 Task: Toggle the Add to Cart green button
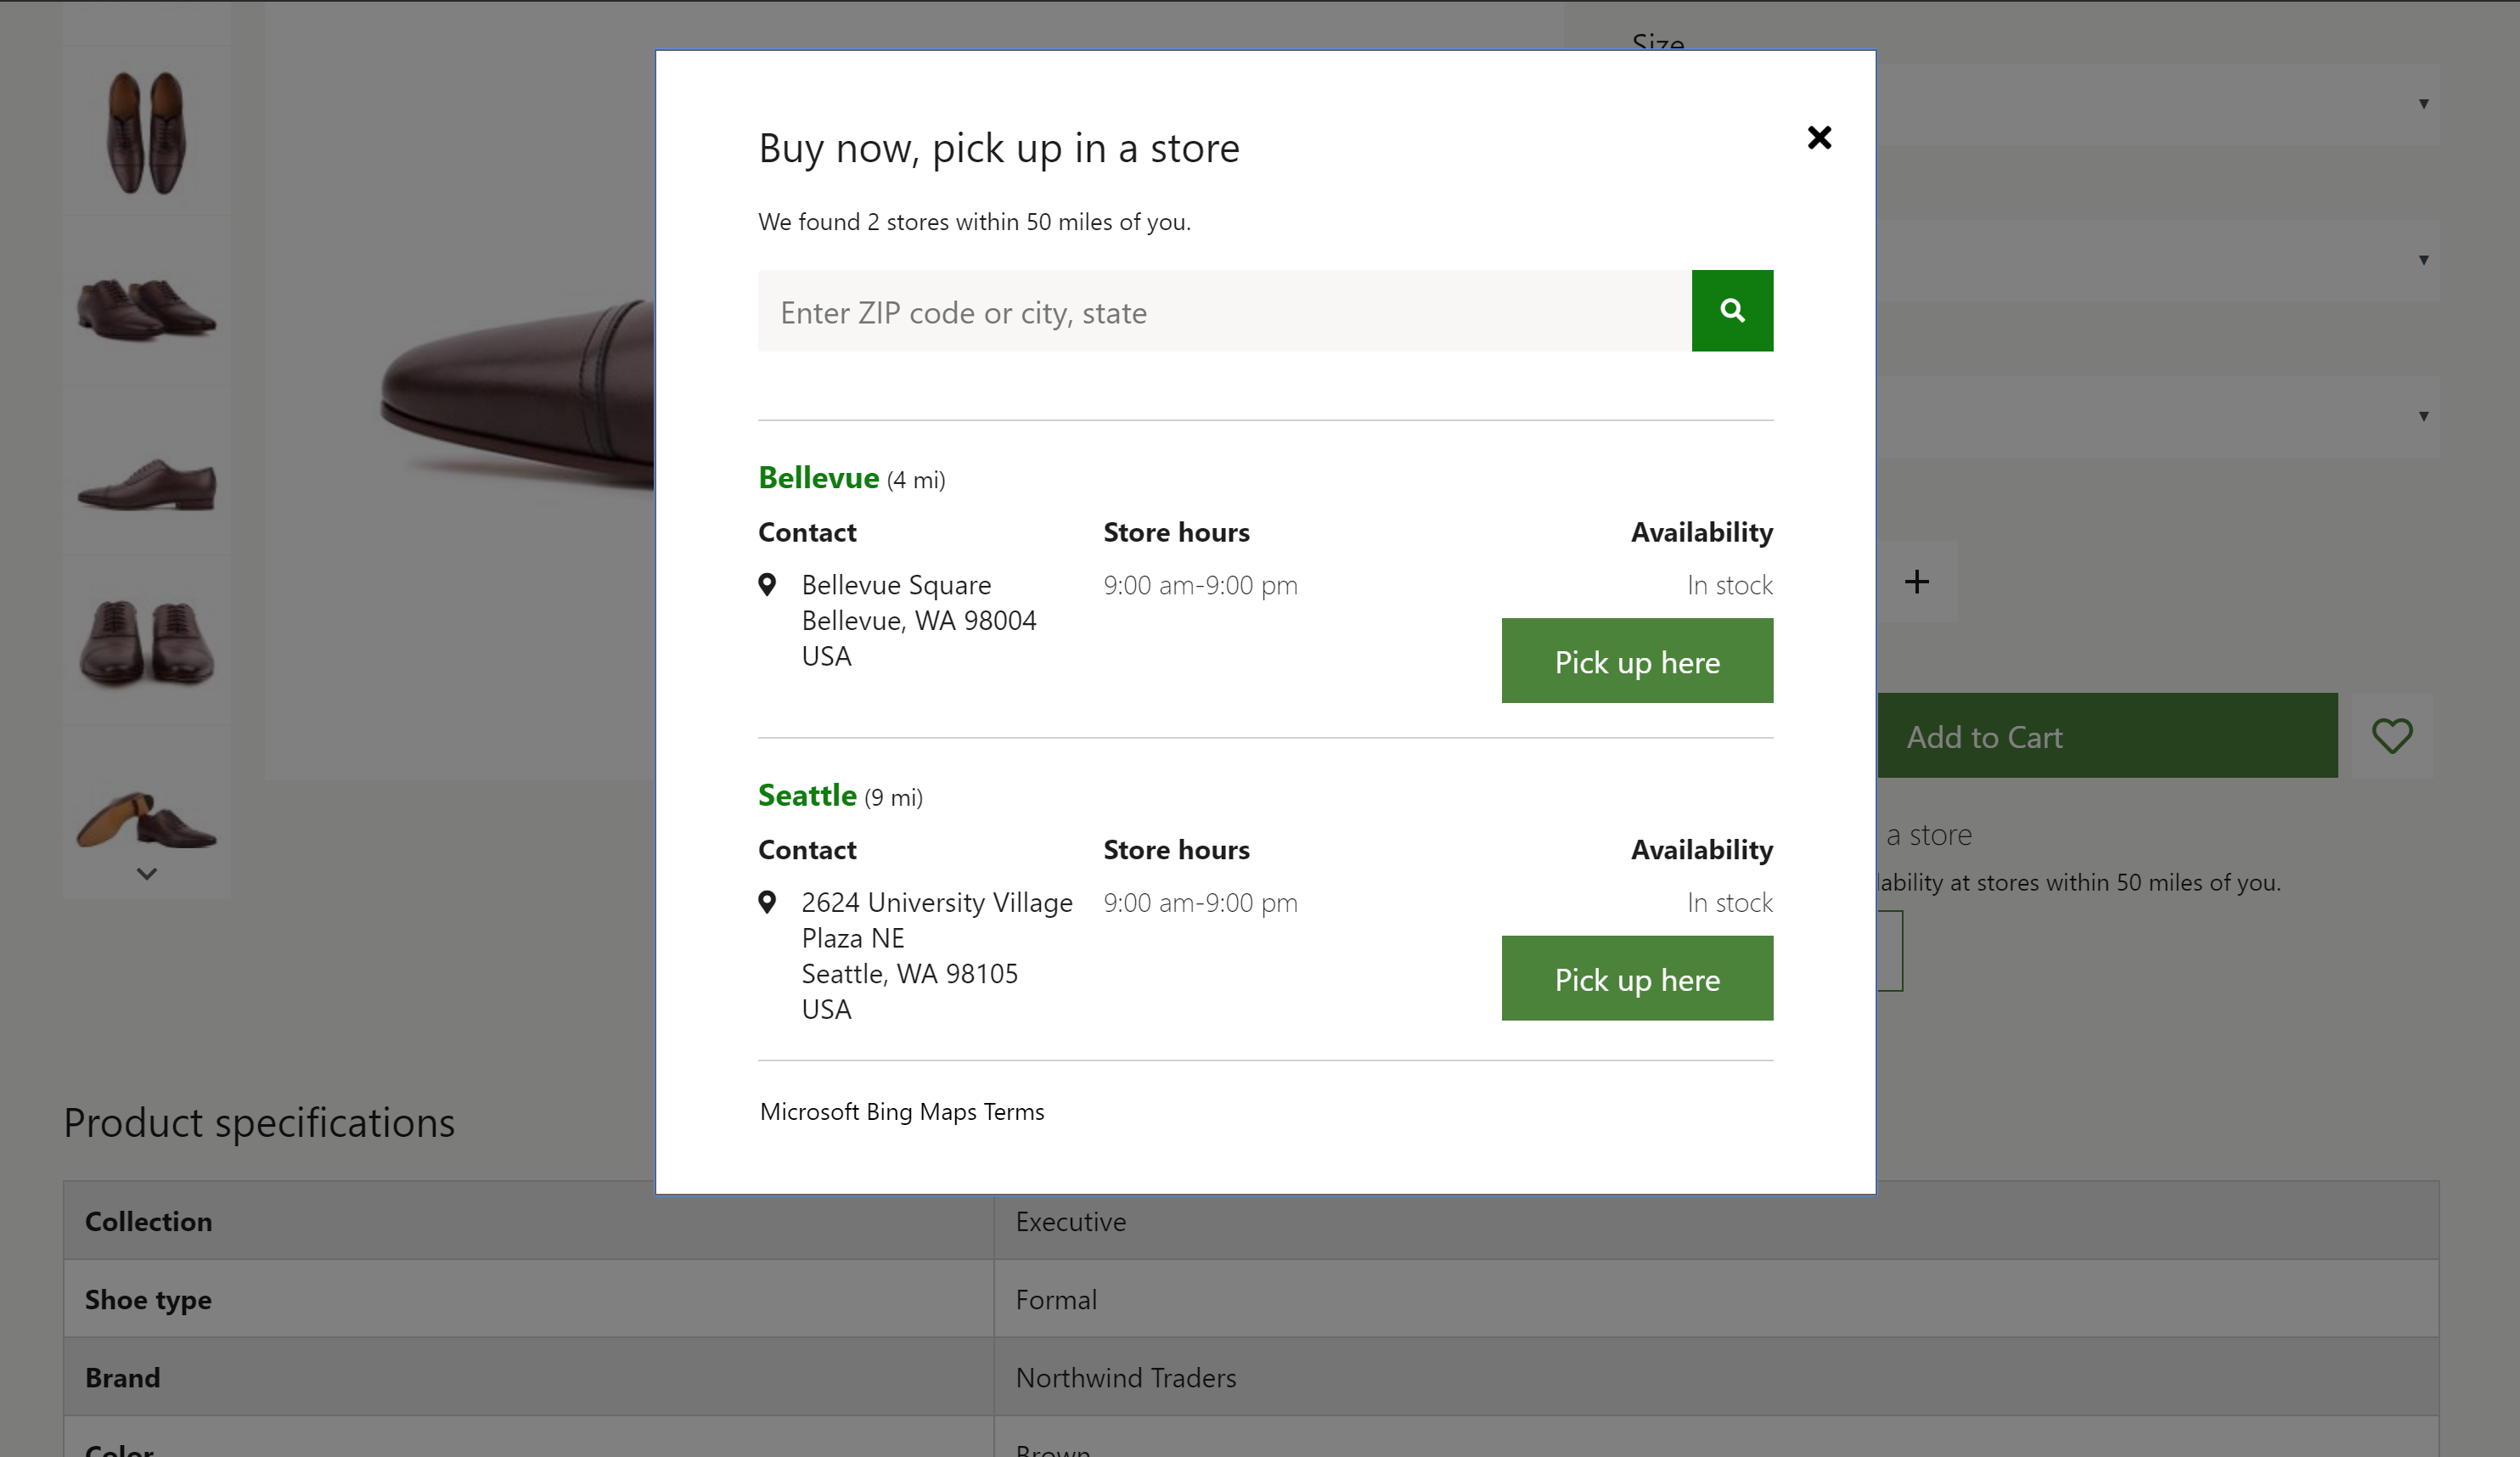[x=2107, y=734]
